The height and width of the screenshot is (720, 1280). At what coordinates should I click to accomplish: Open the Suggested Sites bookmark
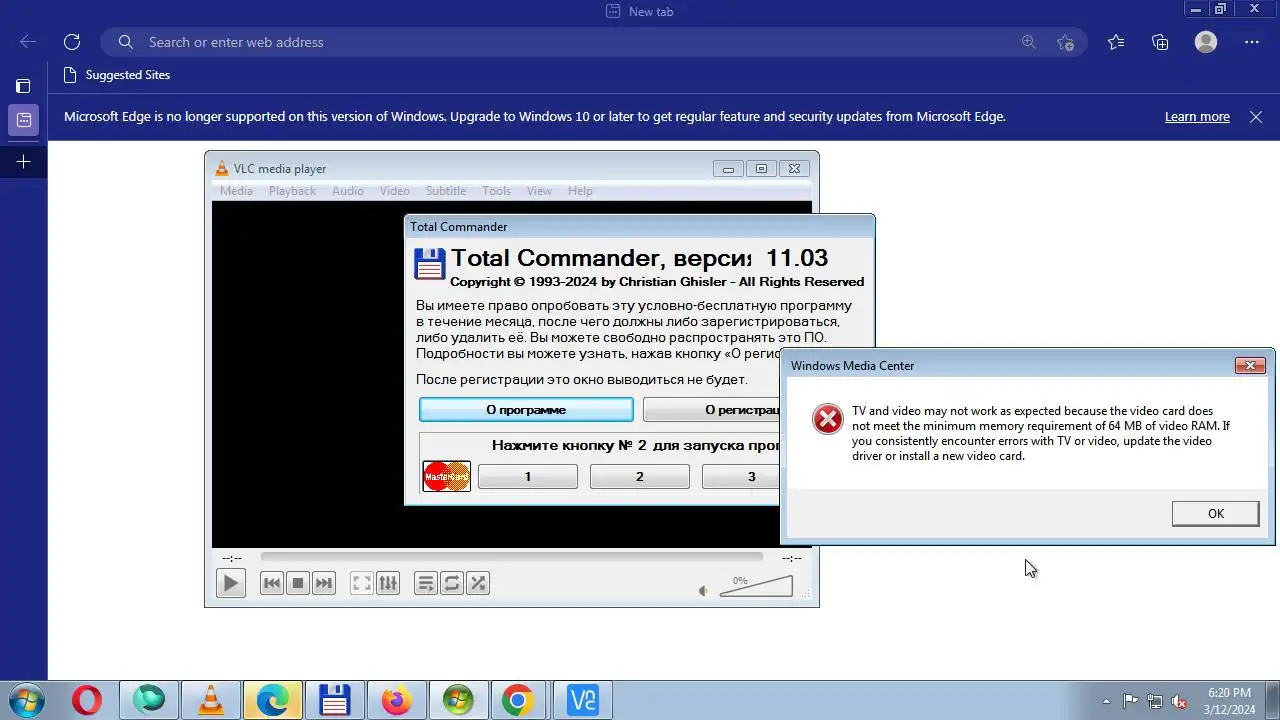coord(116,75)
